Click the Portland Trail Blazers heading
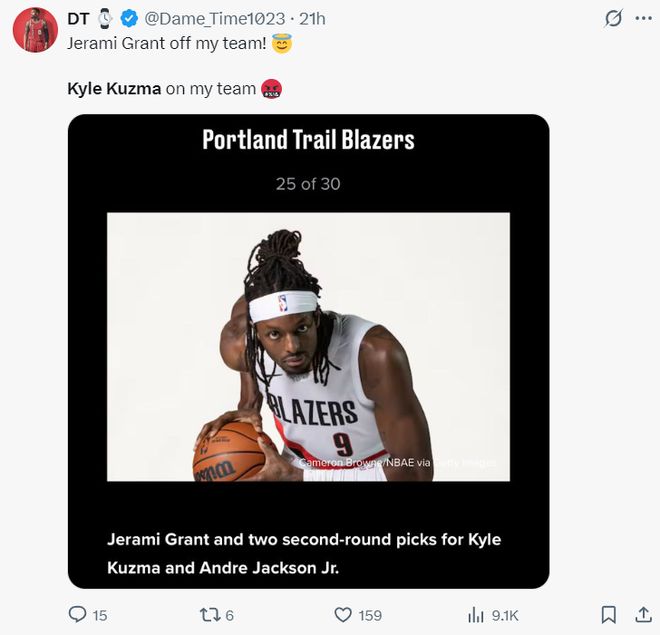660x635 pixels. 308,139
